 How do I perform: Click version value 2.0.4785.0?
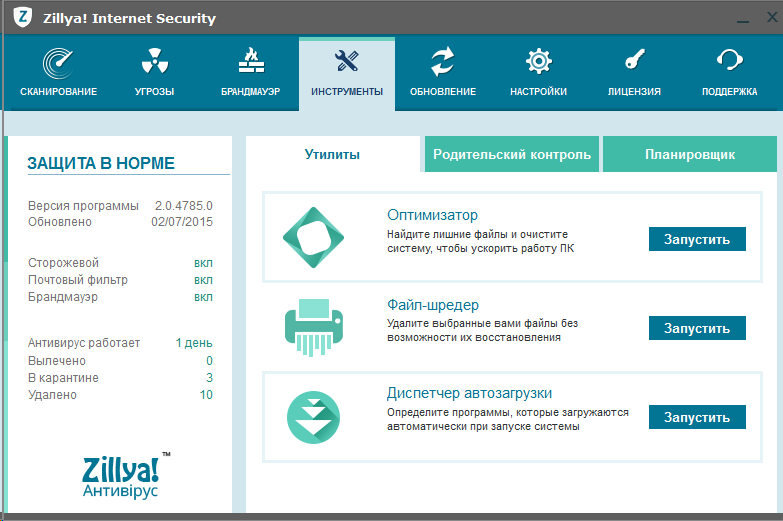click(184, 206)
